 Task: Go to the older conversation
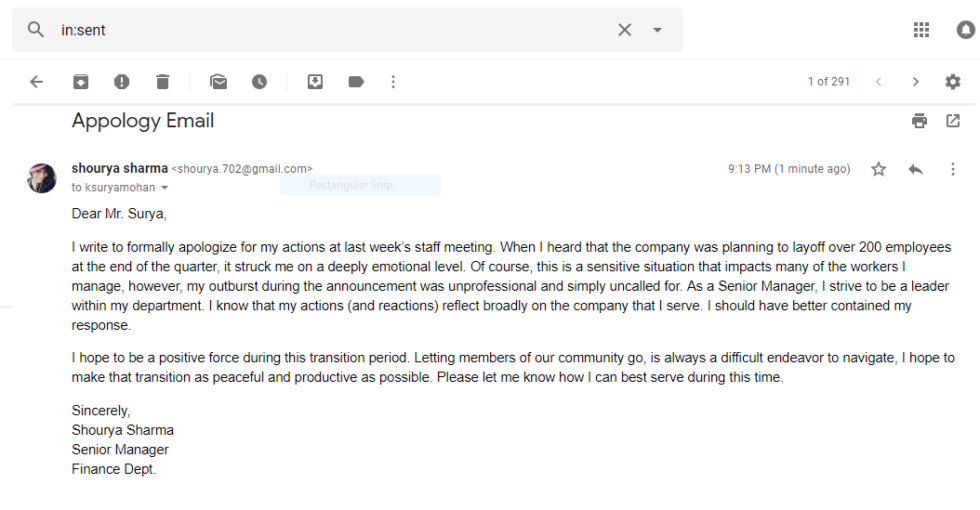915,82
